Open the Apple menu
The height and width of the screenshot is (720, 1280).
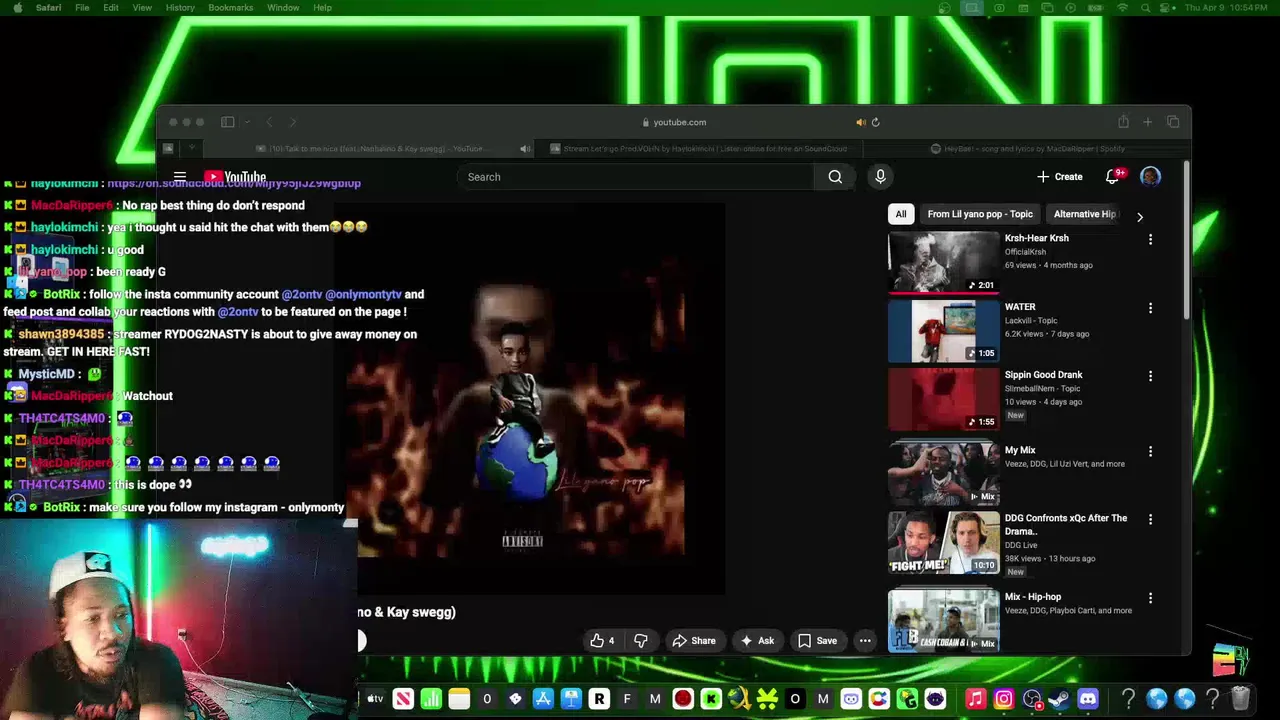pos(16,7)
